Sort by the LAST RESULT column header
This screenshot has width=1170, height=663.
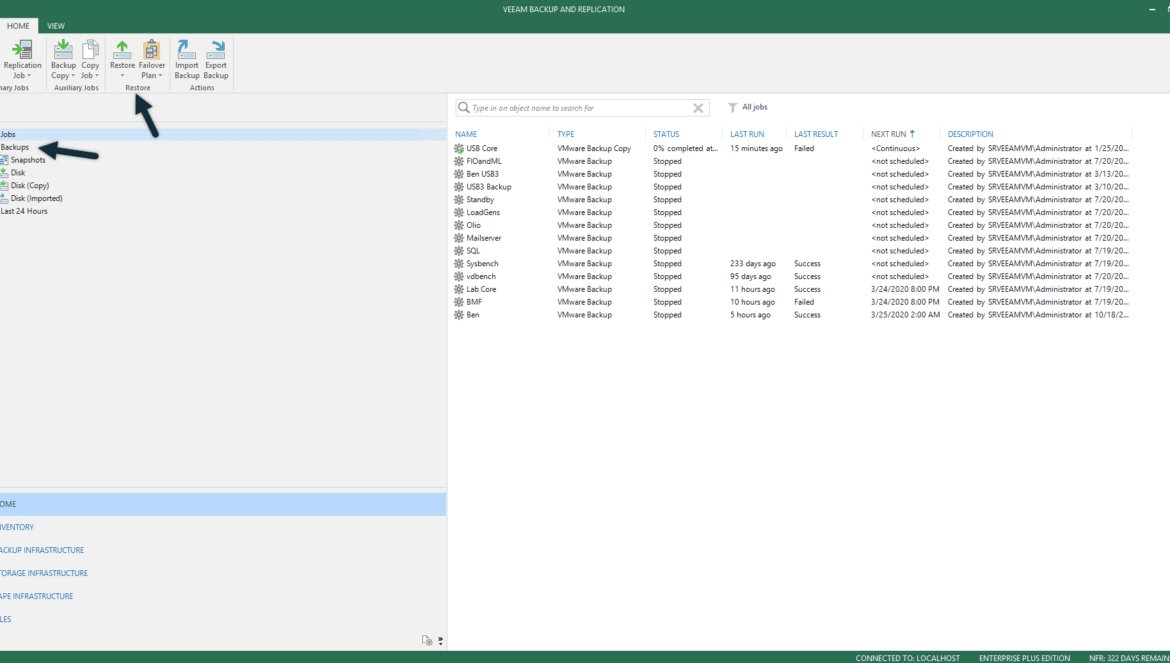tap(816, 134)
